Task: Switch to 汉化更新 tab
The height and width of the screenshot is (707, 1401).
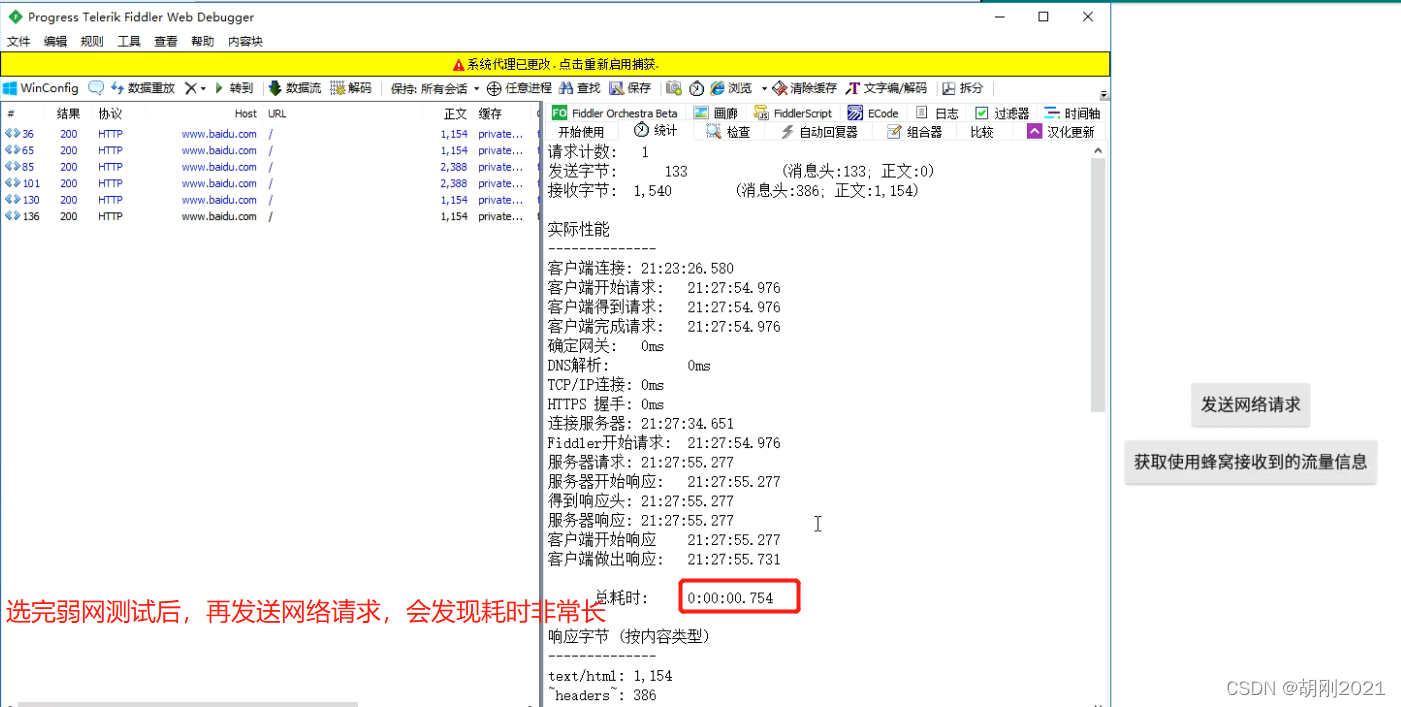Action: (1061, 132)
